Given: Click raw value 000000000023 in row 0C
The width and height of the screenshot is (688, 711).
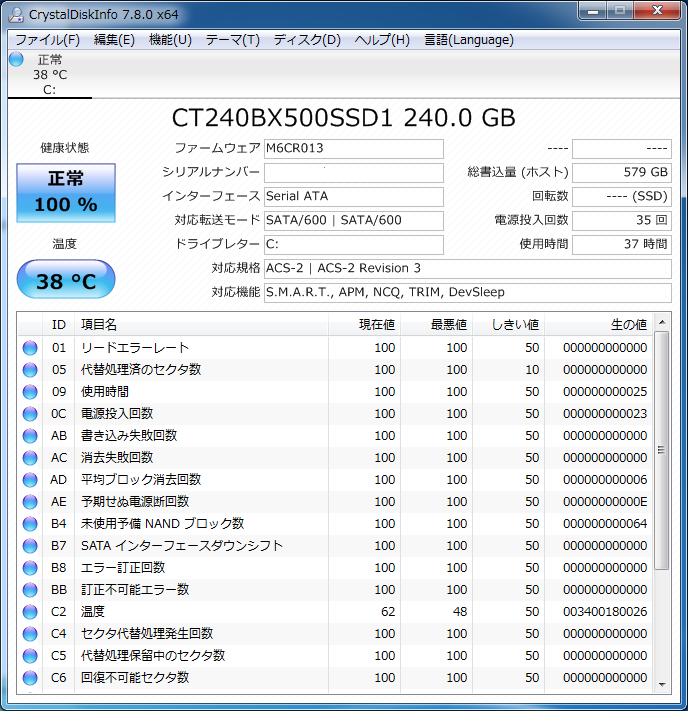Looking at the screenshot, I should tap(605, 414).
